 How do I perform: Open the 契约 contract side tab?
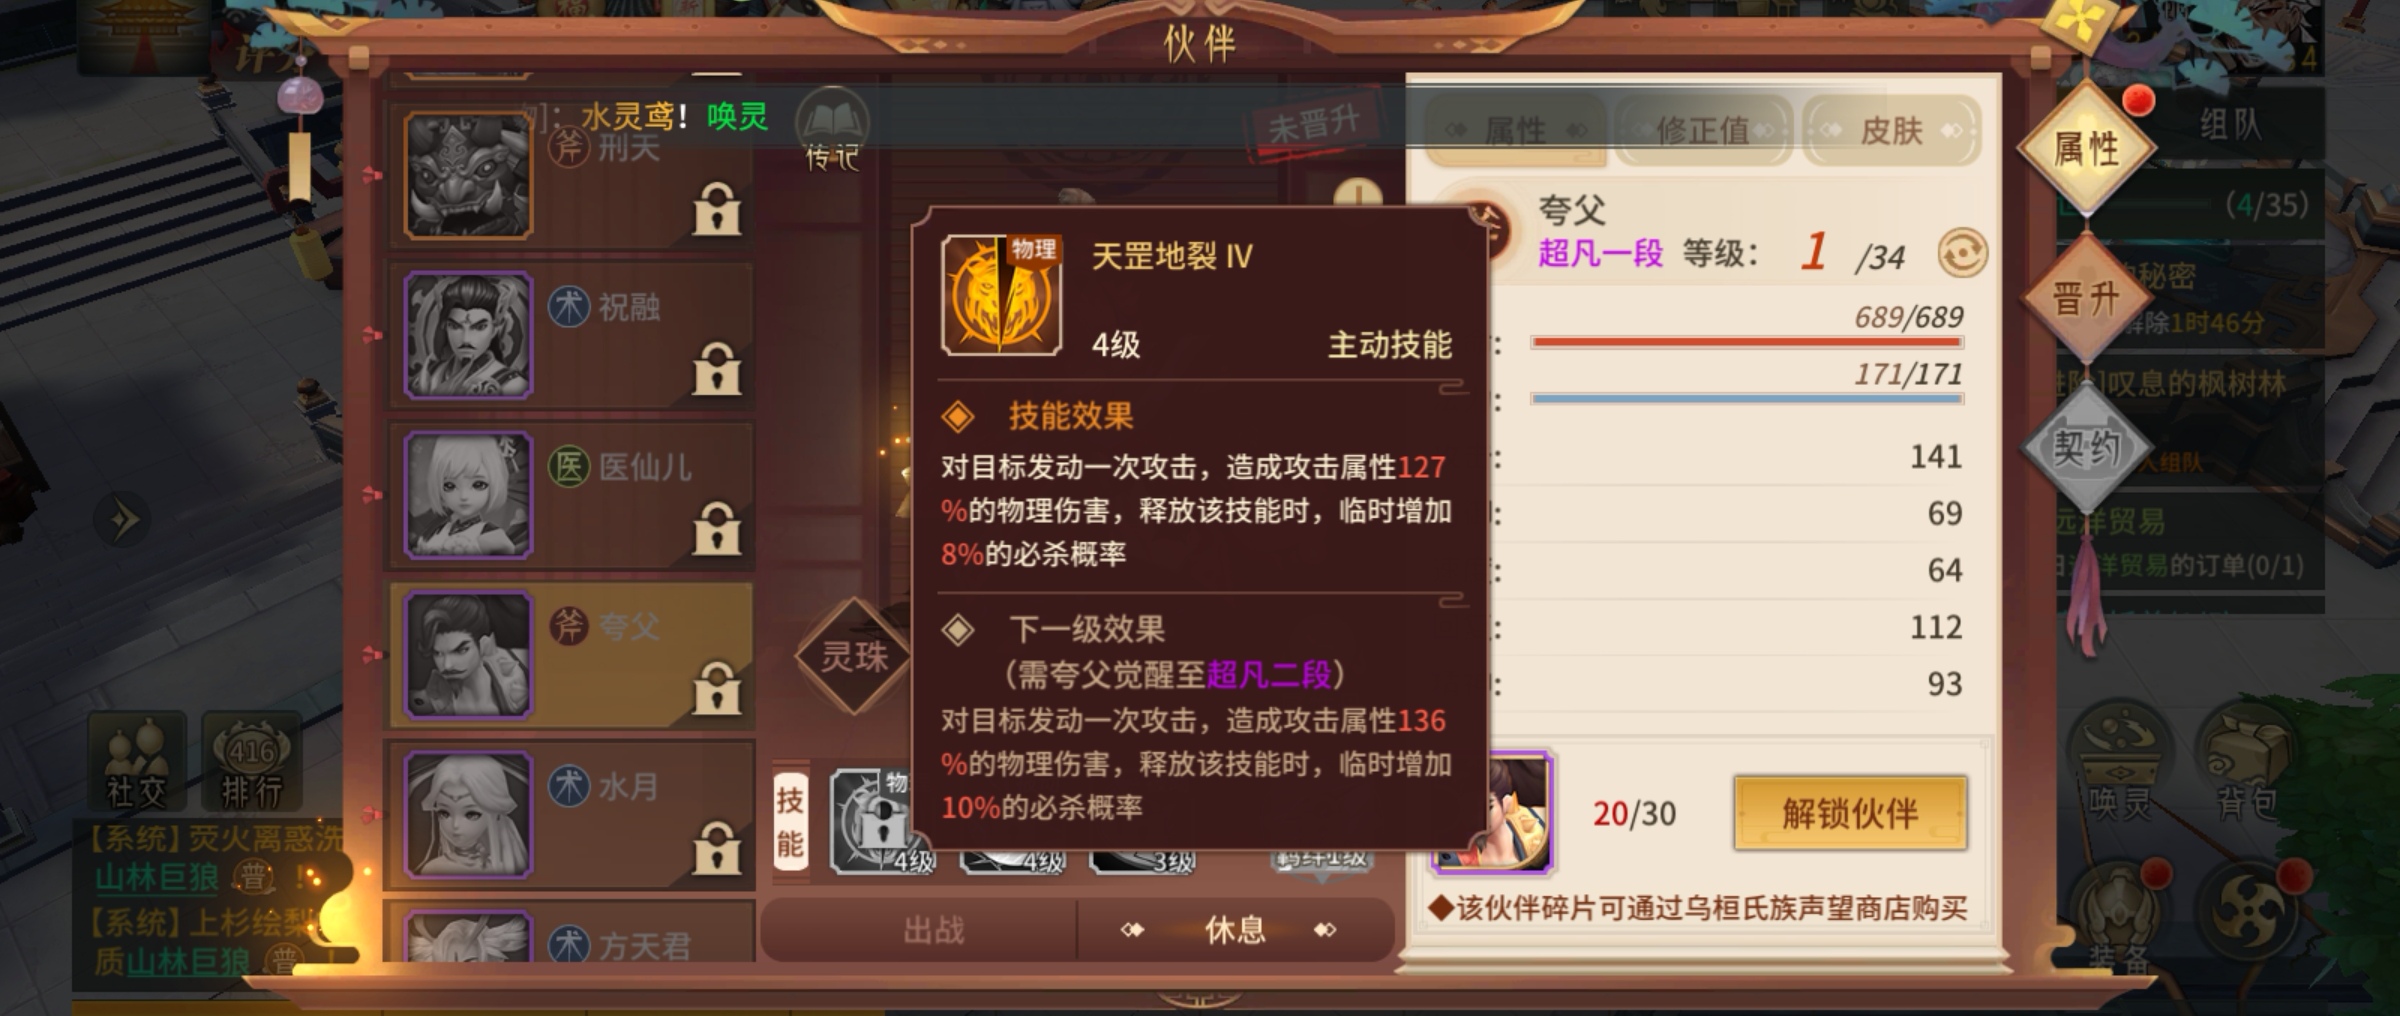click(2087, 447)
